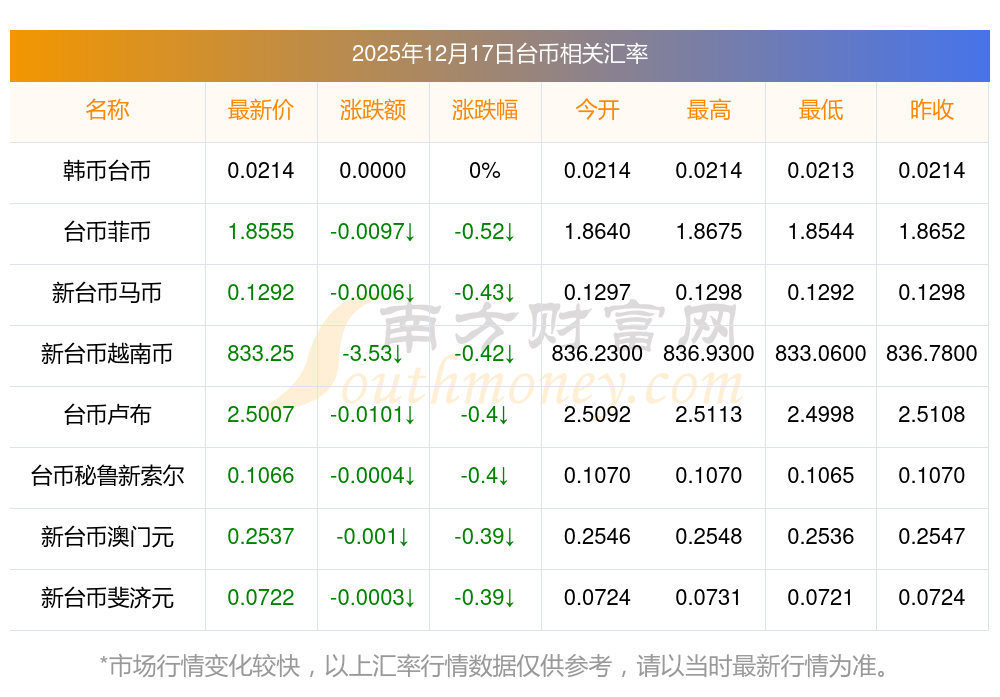Open the 韩币台币 exchange rate row
The width and height of the screenshot is (1000, 697).
[x=107, y=171]
